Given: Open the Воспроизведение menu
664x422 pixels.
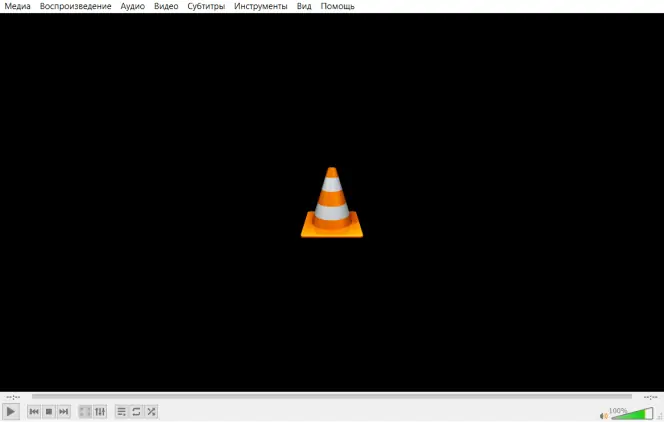Looking at the screenshot, I should click(x=75, y=6).
